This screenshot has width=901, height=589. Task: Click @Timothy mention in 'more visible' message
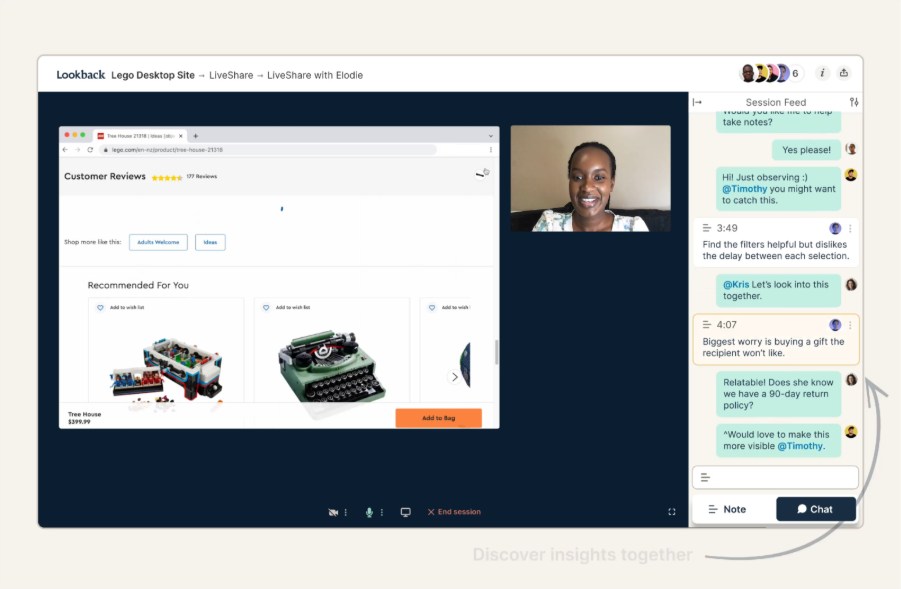800,446
